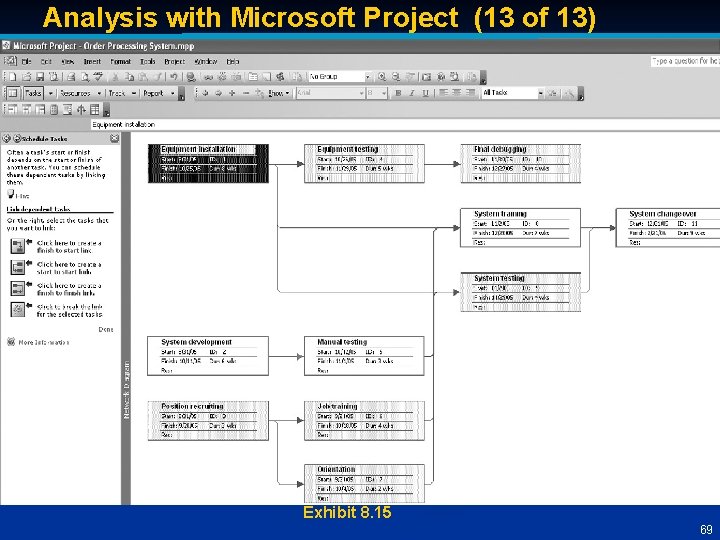Viewport: 720px width, 540px height.
Task: Click the Copy Picture camera icon
Action: coord(427,77)
